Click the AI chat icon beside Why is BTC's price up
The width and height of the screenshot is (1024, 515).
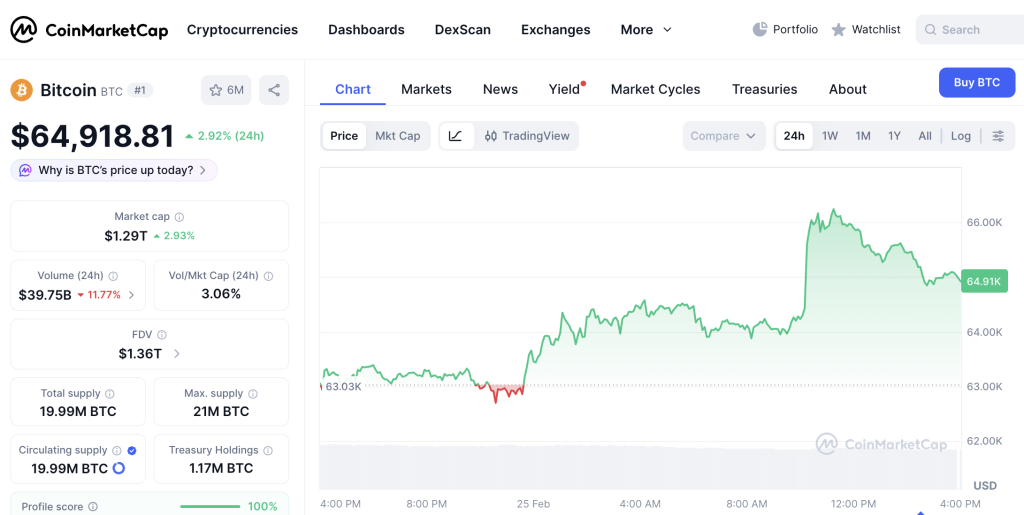click(x=25, y=170)
